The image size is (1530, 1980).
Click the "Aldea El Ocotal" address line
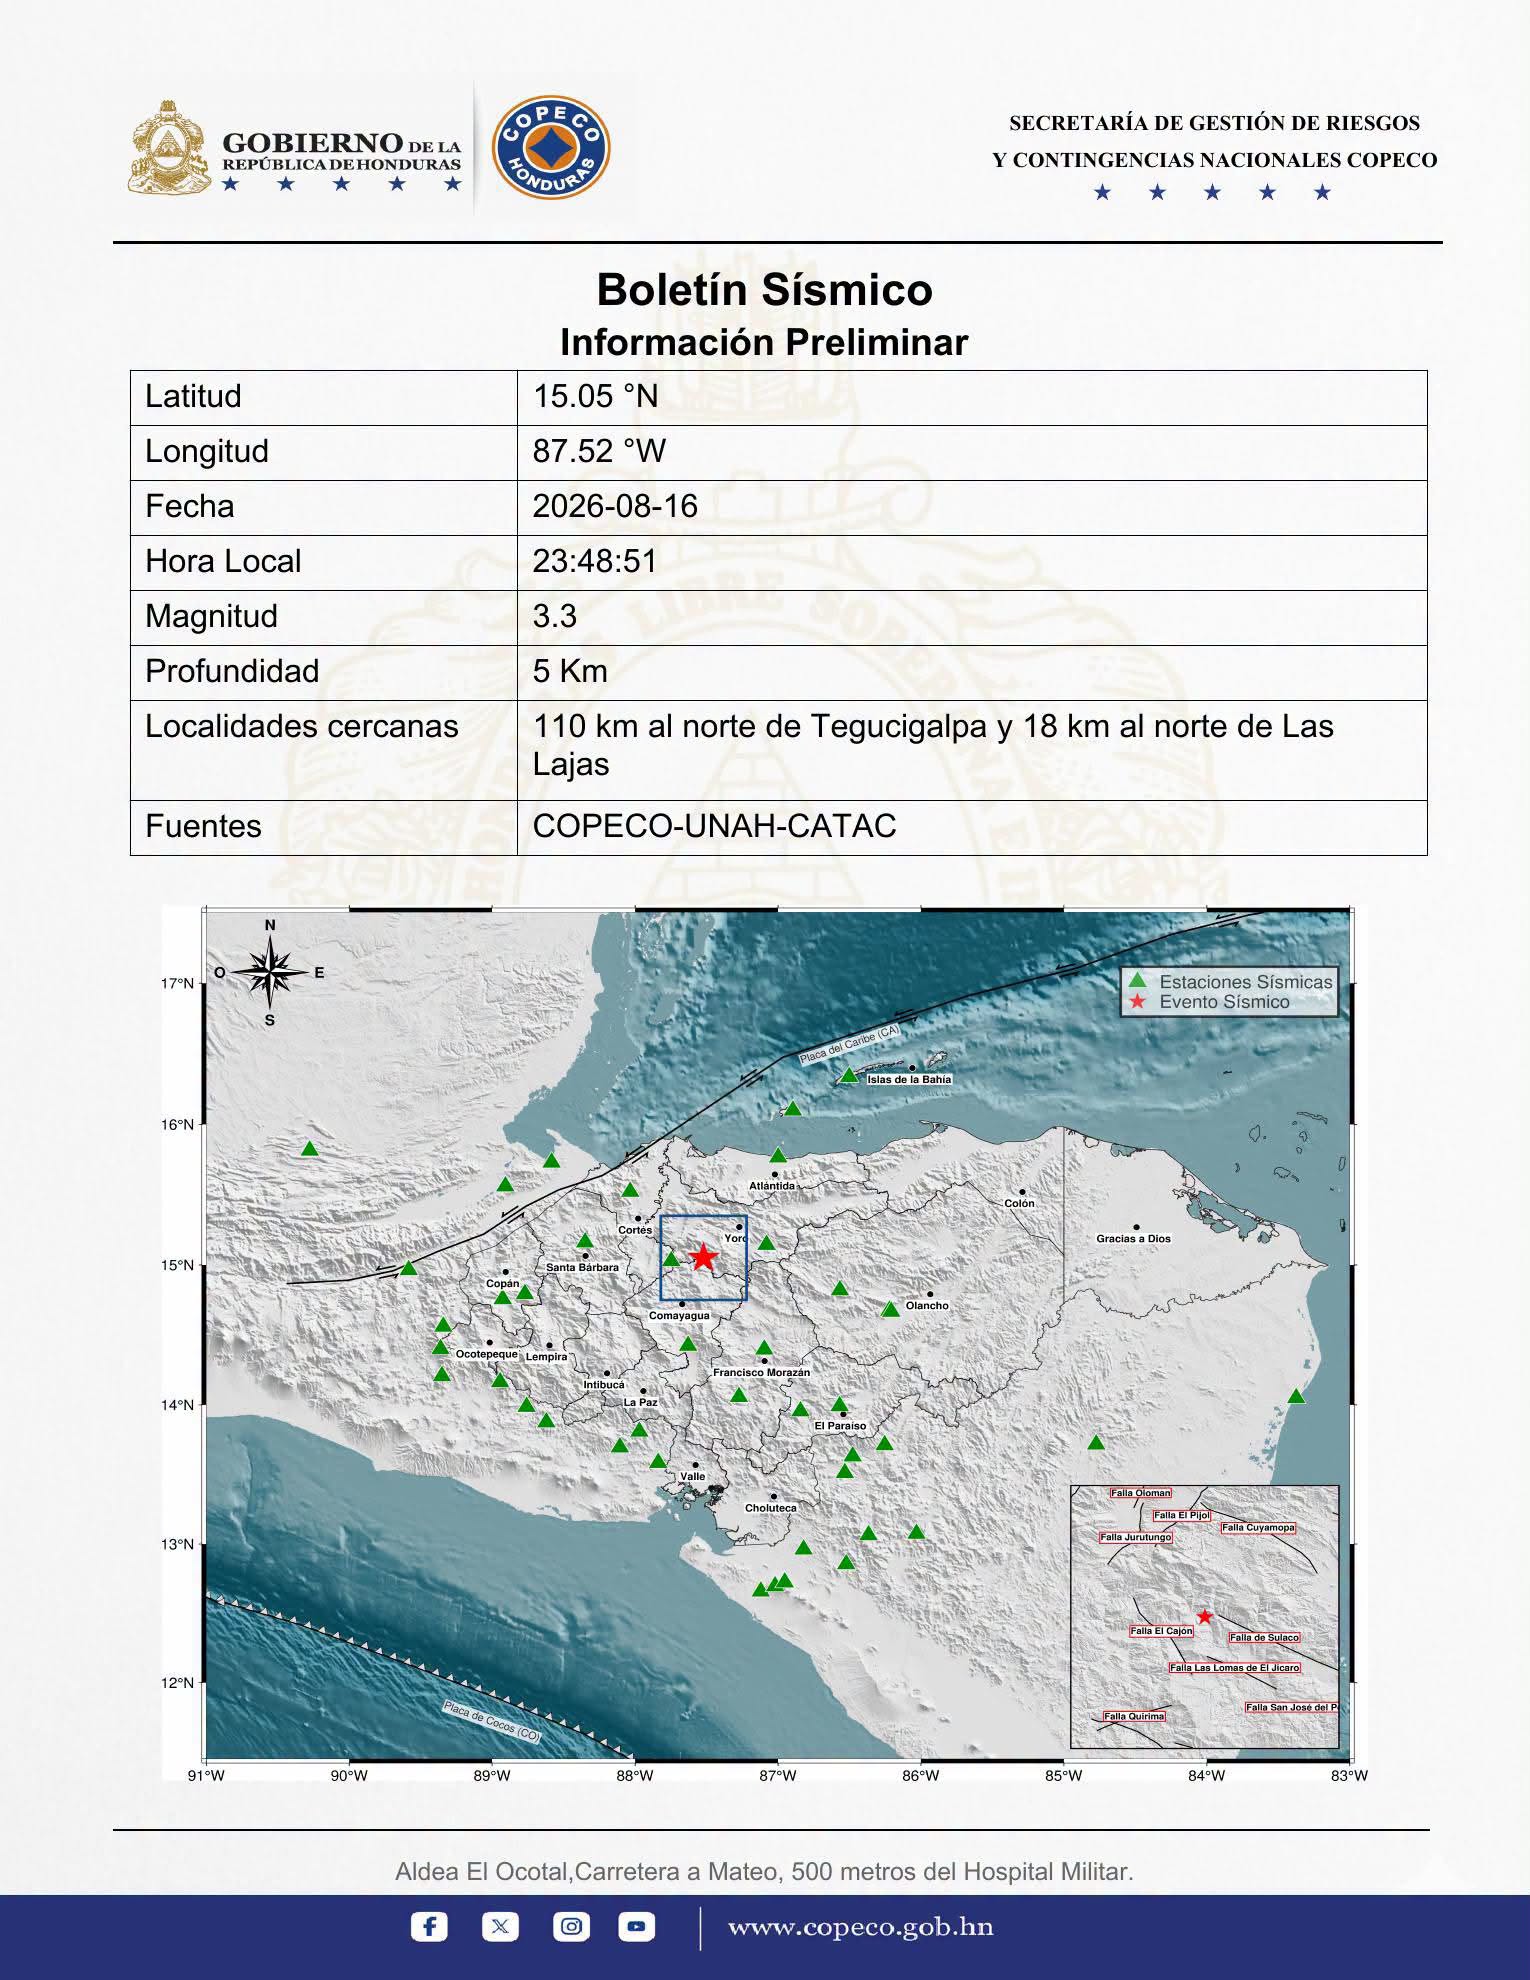764,1872
